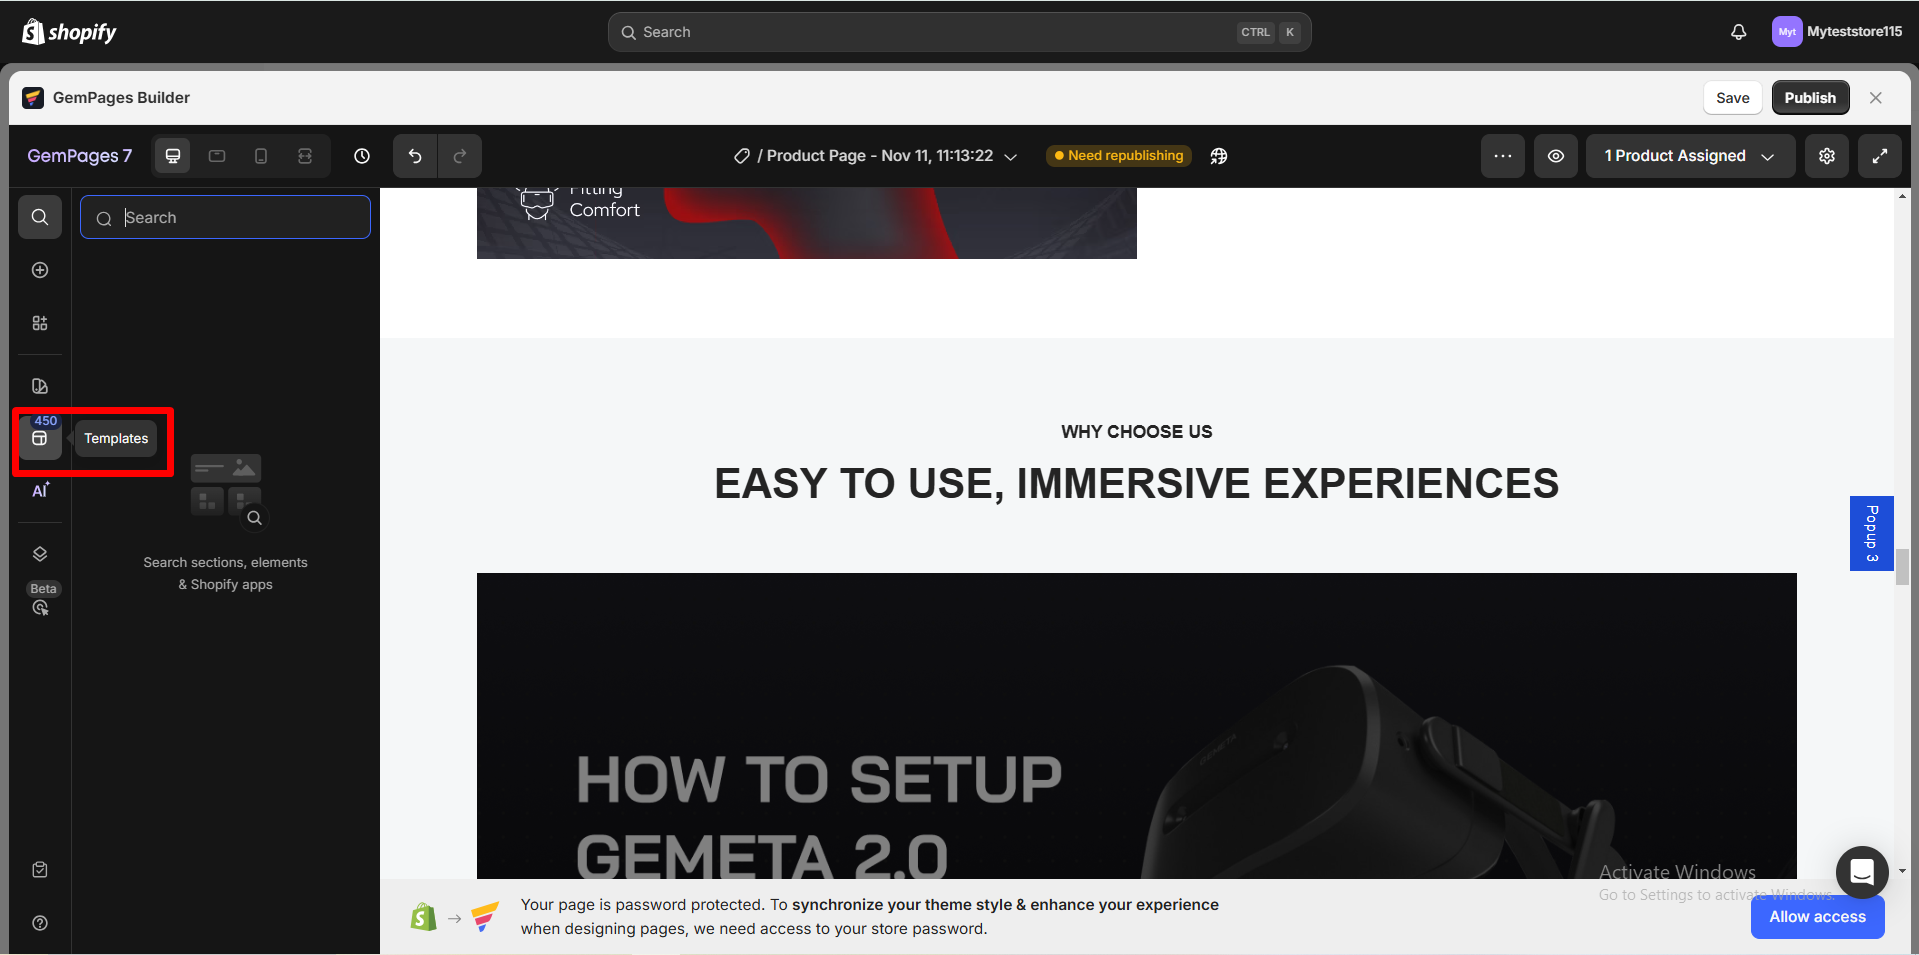Click the undo arrow in toolbar
1919x955 pixels.
[415, 156]
